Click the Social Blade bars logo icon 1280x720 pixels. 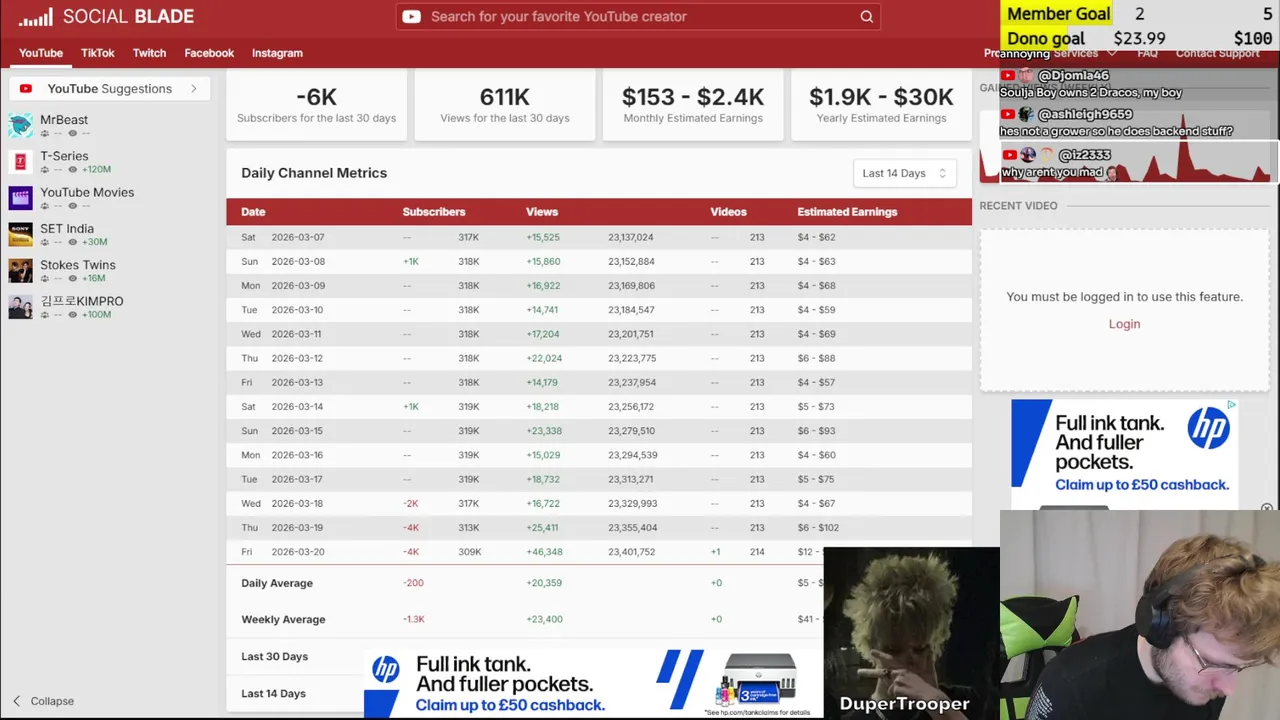[x=35, y=17]
